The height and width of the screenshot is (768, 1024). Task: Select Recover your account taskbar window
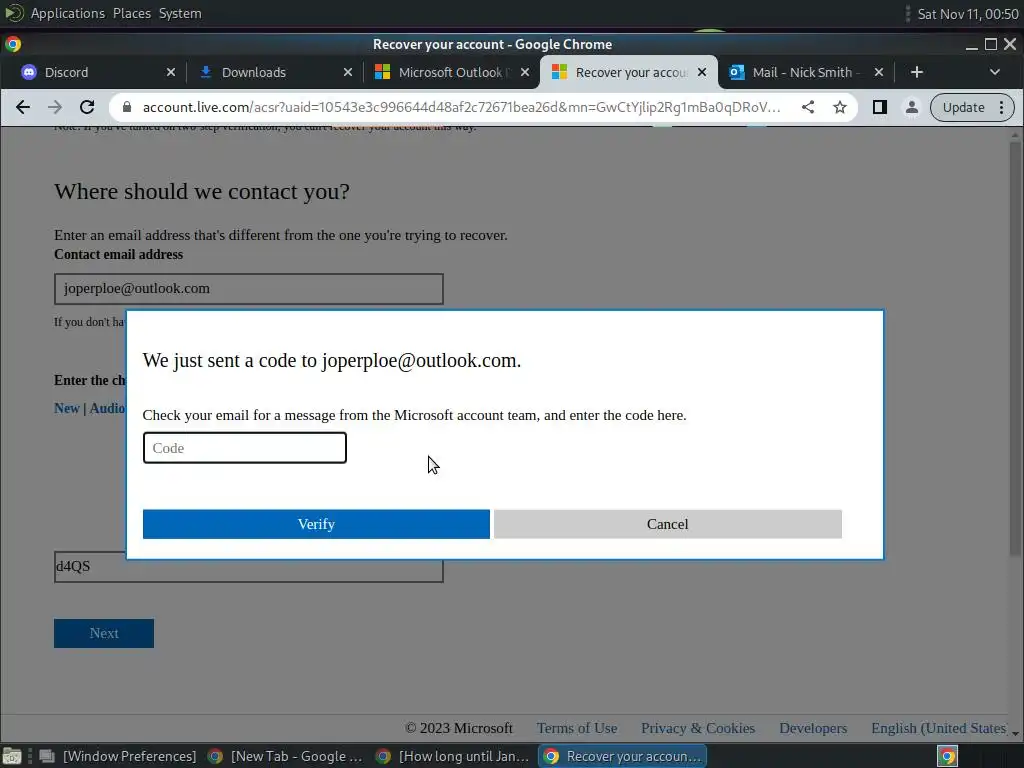(x=622, y=756)
